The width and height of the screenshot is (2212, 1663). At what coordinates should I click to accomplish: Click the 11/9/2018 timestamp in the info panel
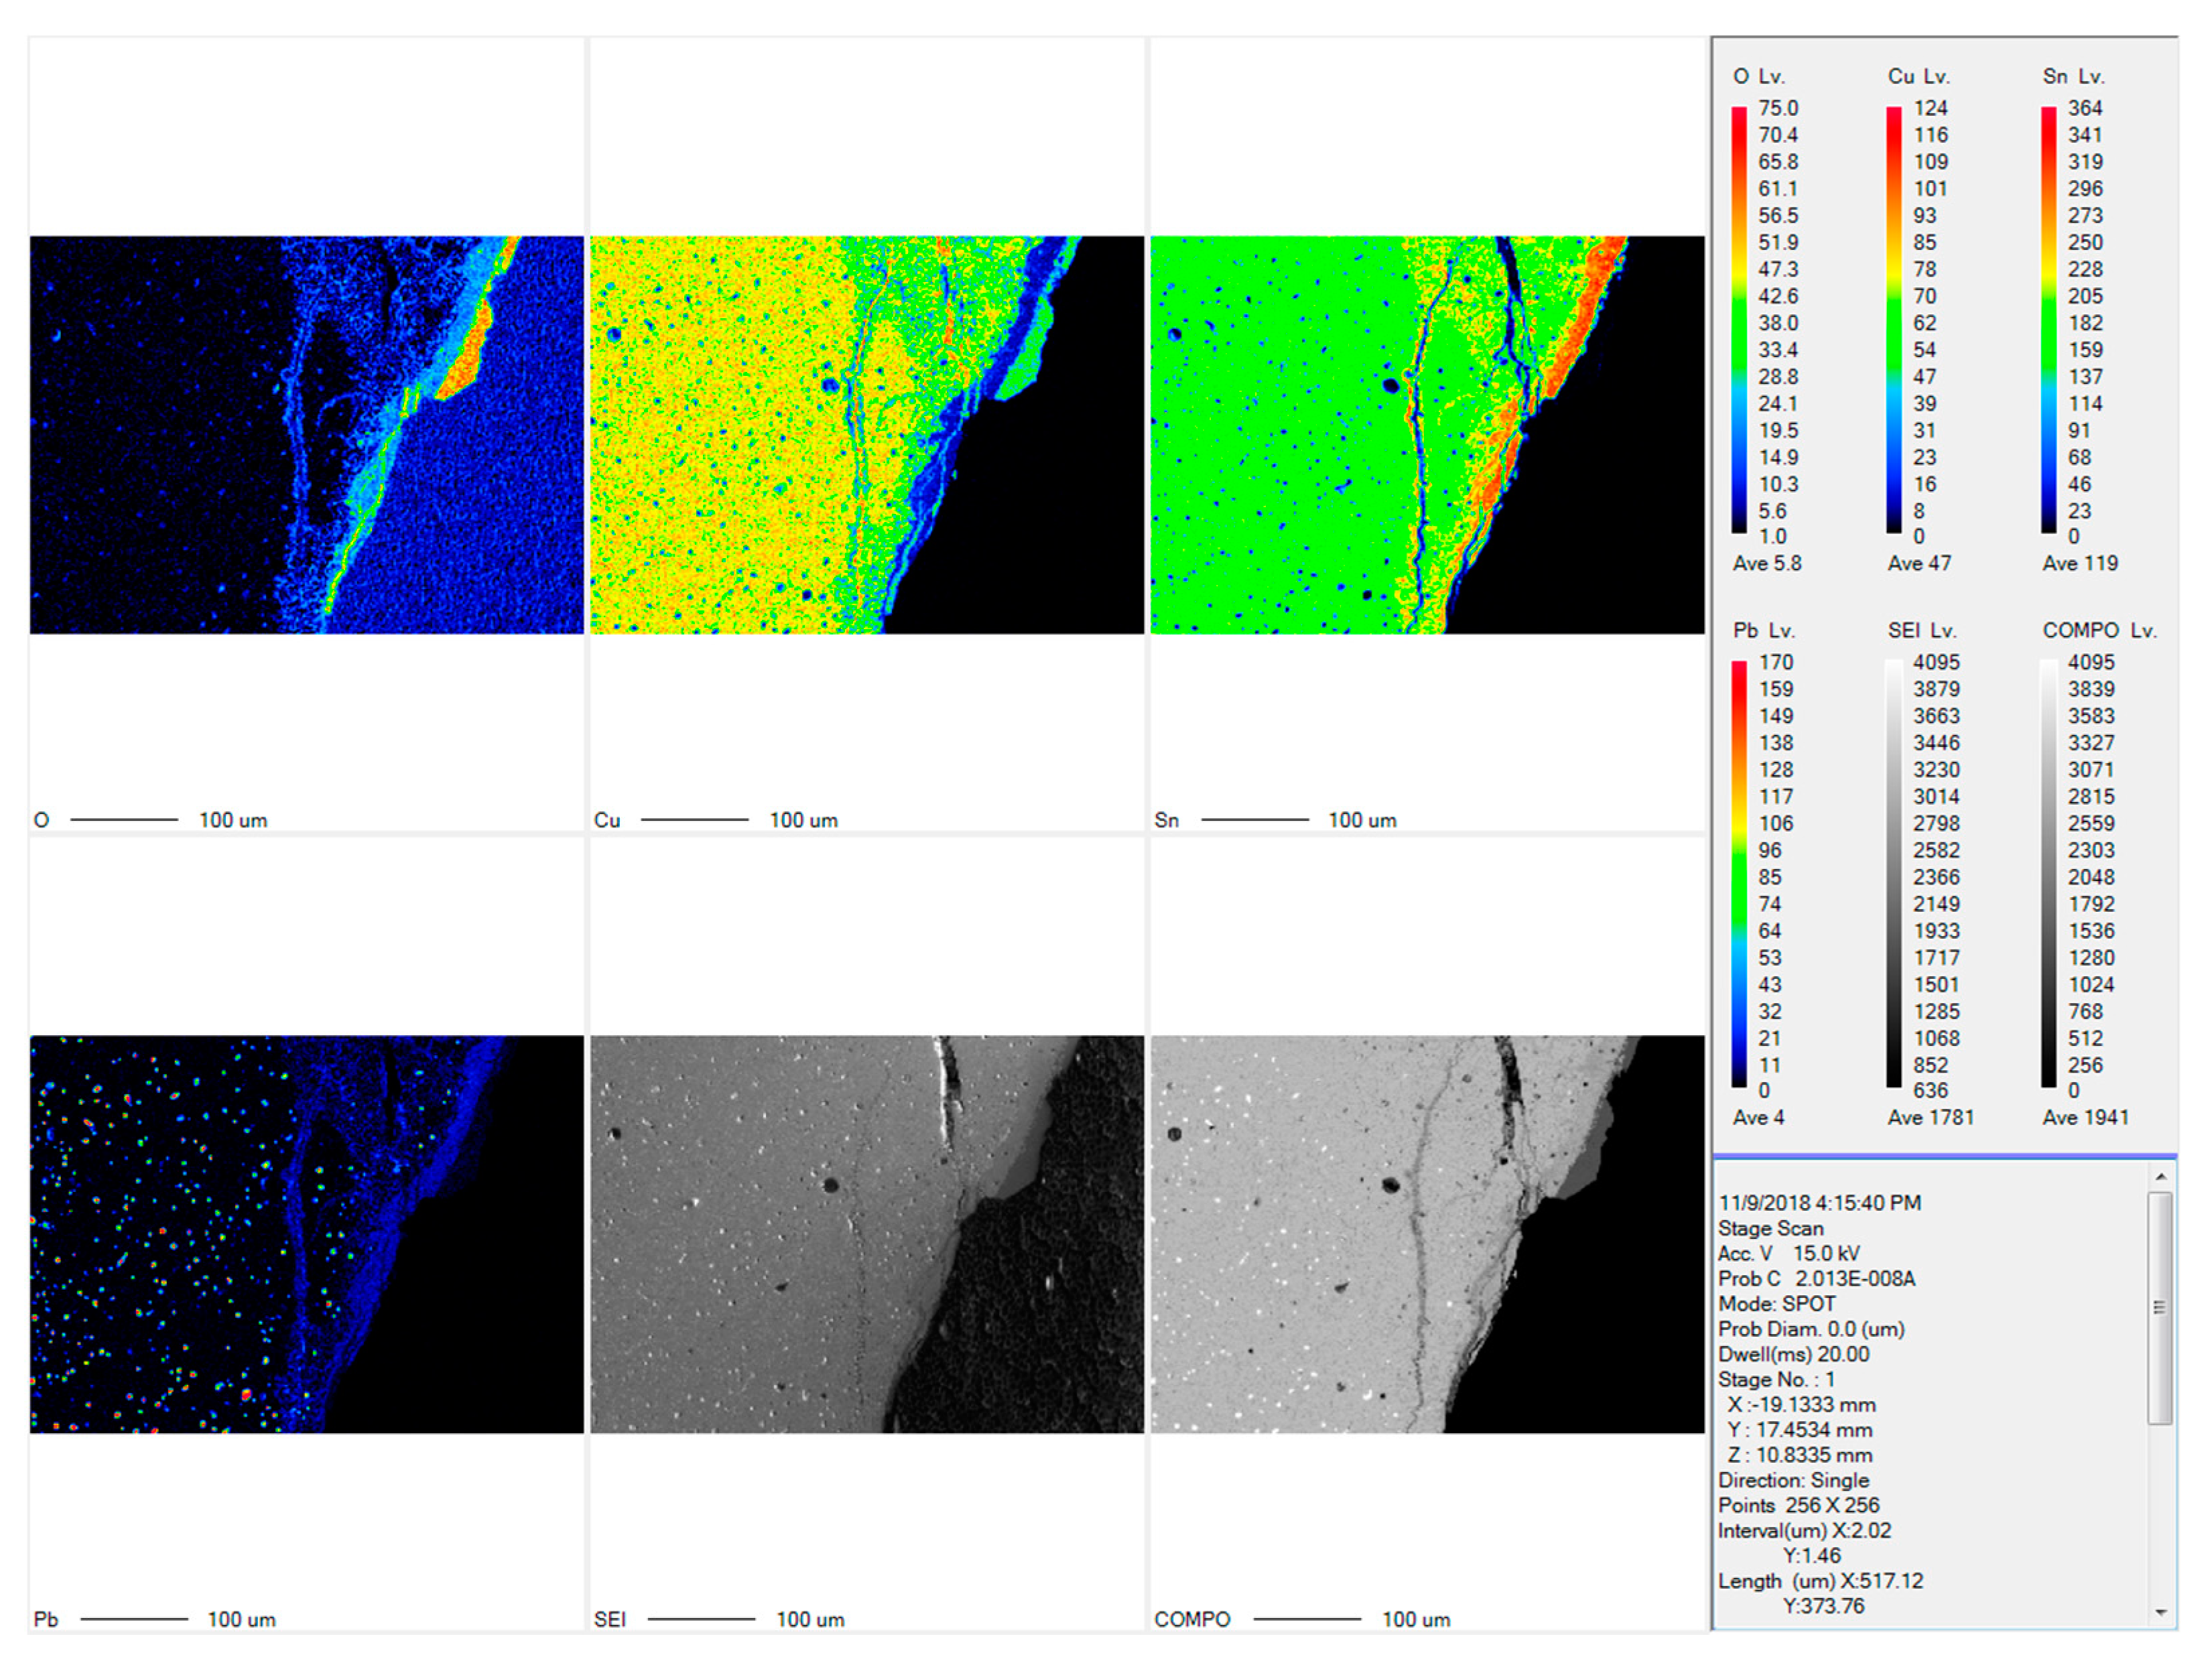(1820, 1203)
